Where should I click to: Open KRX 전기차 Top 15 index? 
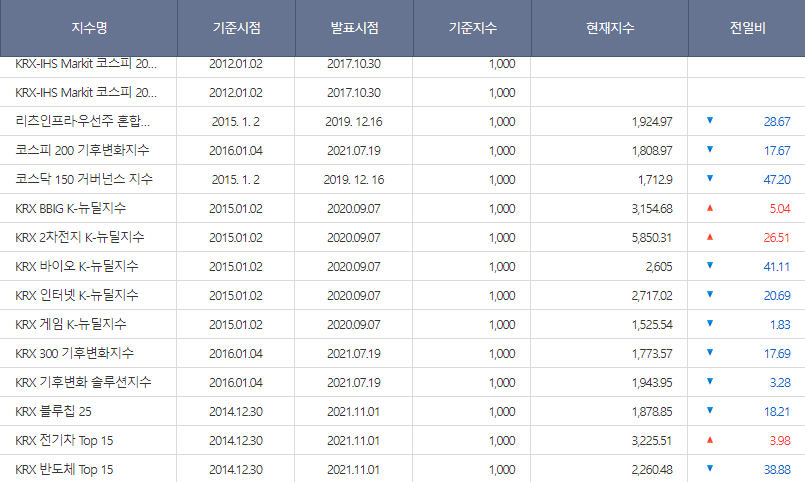(64, 440)
